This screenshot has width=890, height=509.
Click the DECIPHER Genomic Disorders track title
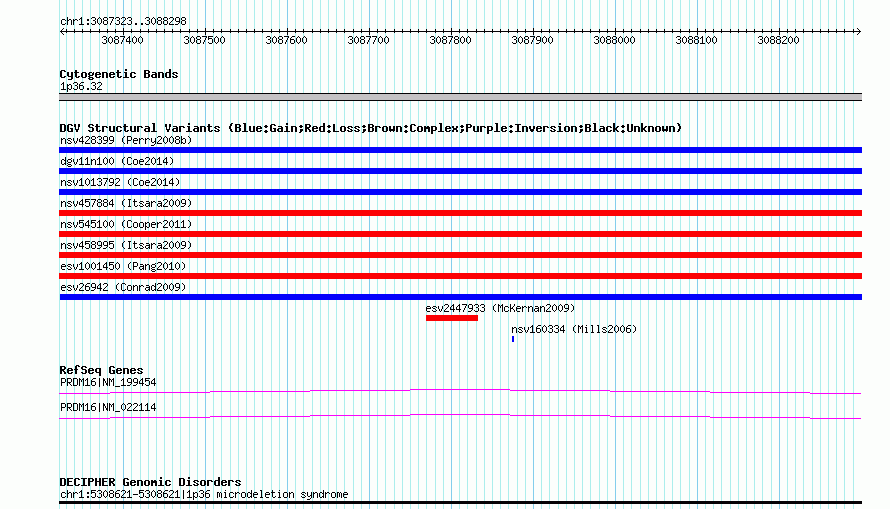(150, 482)
